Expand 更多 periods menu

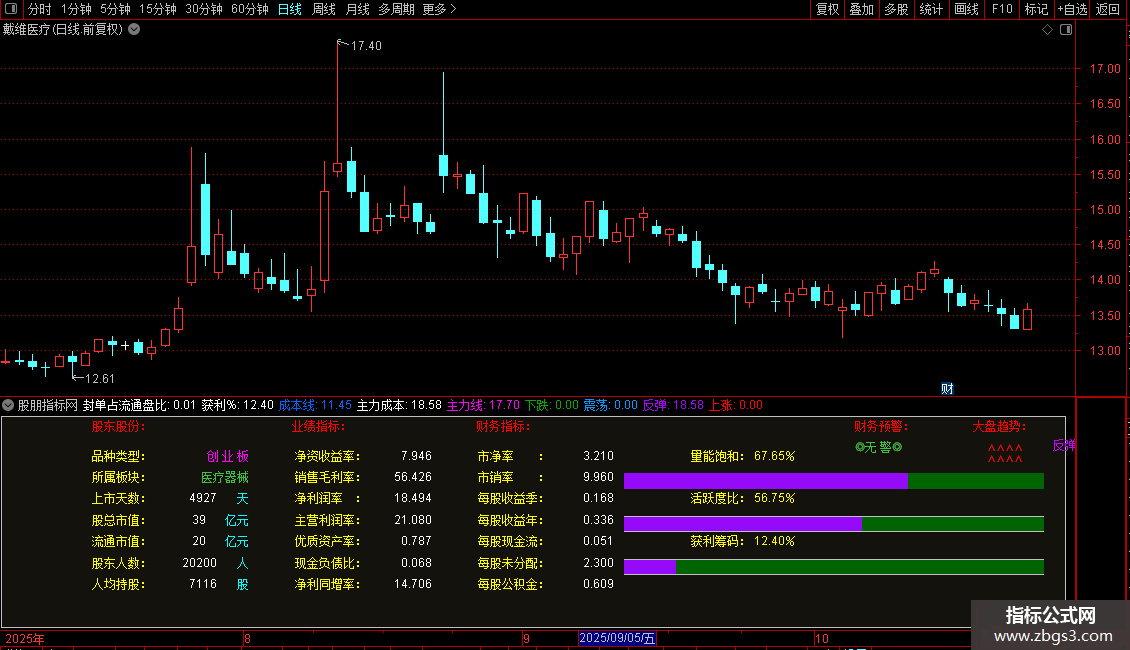pos(439,10)
